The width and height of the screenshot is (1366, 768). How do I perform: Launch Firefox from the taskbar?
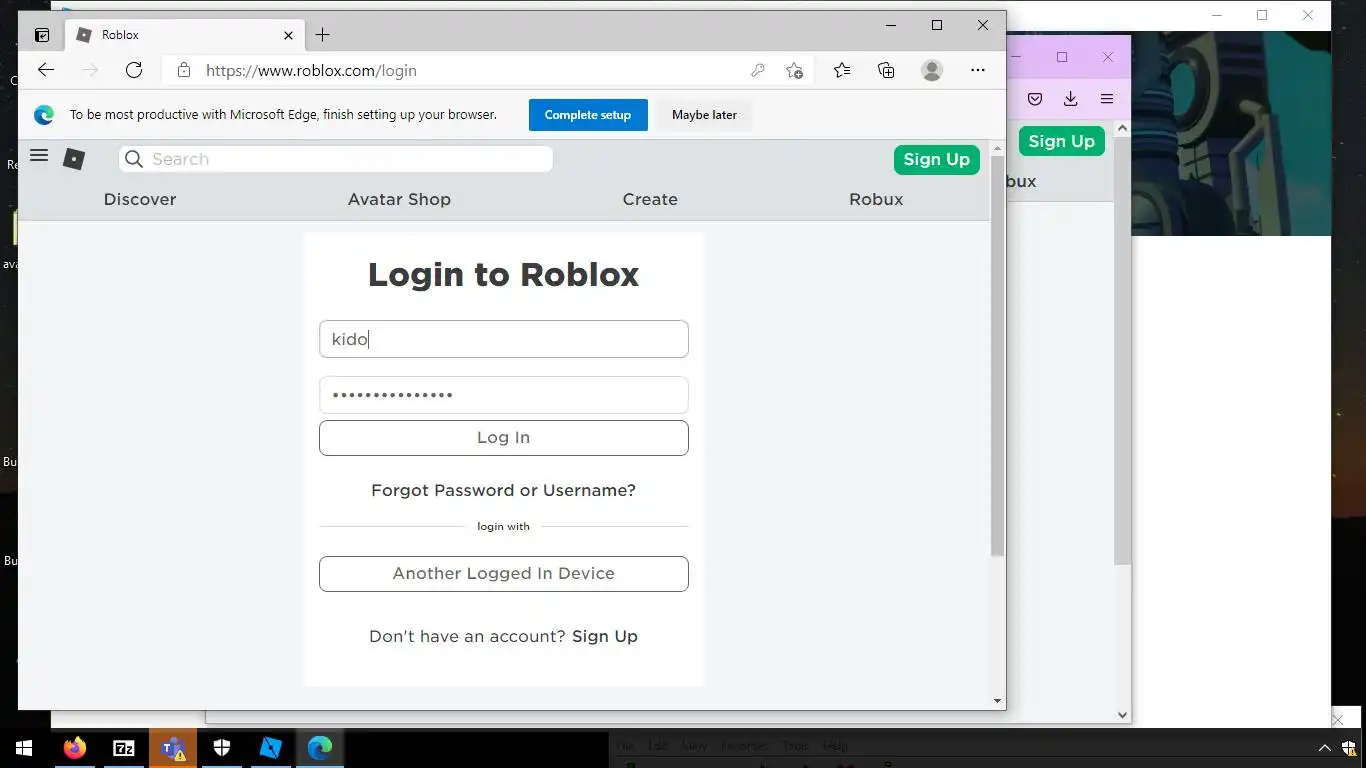75,748
